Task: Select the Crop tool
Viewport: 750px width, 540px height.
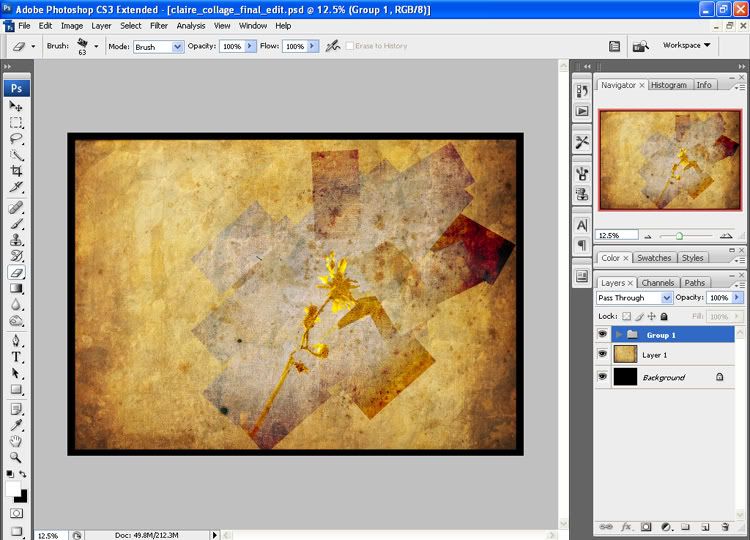Action: (x=16, y=171)
